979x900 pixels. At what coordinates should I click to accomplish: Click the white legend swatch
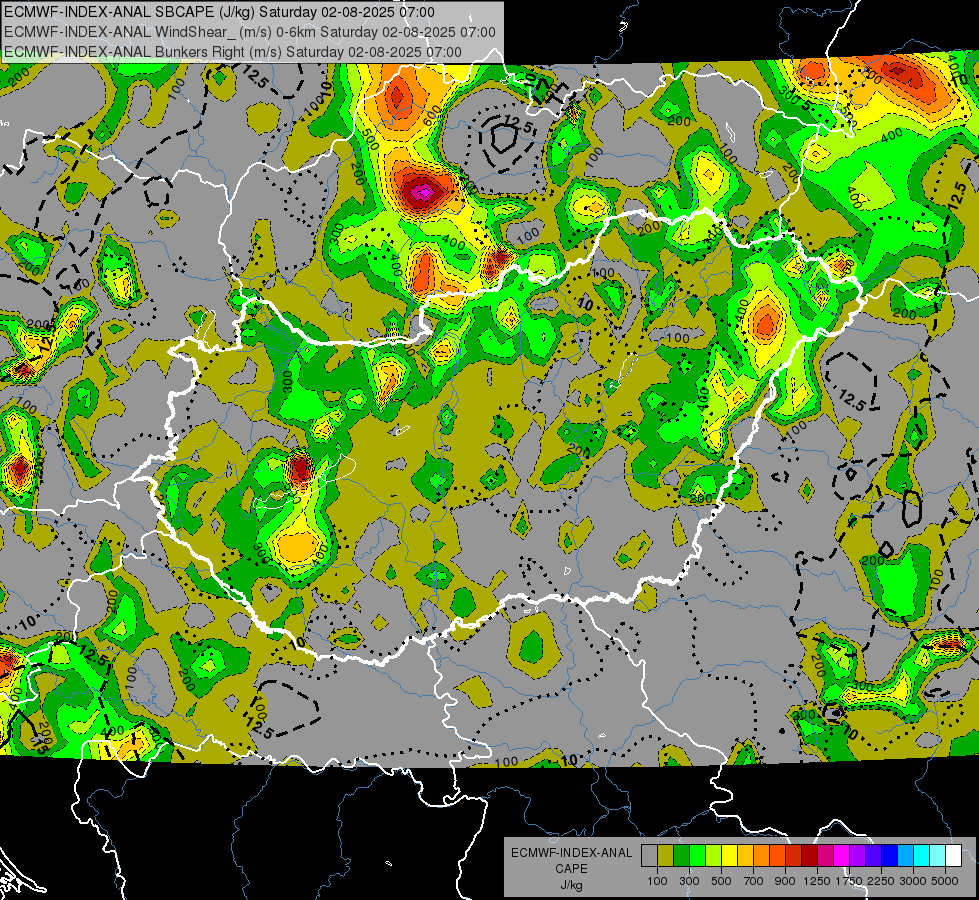pyautogui.click(x=953, y=855)
